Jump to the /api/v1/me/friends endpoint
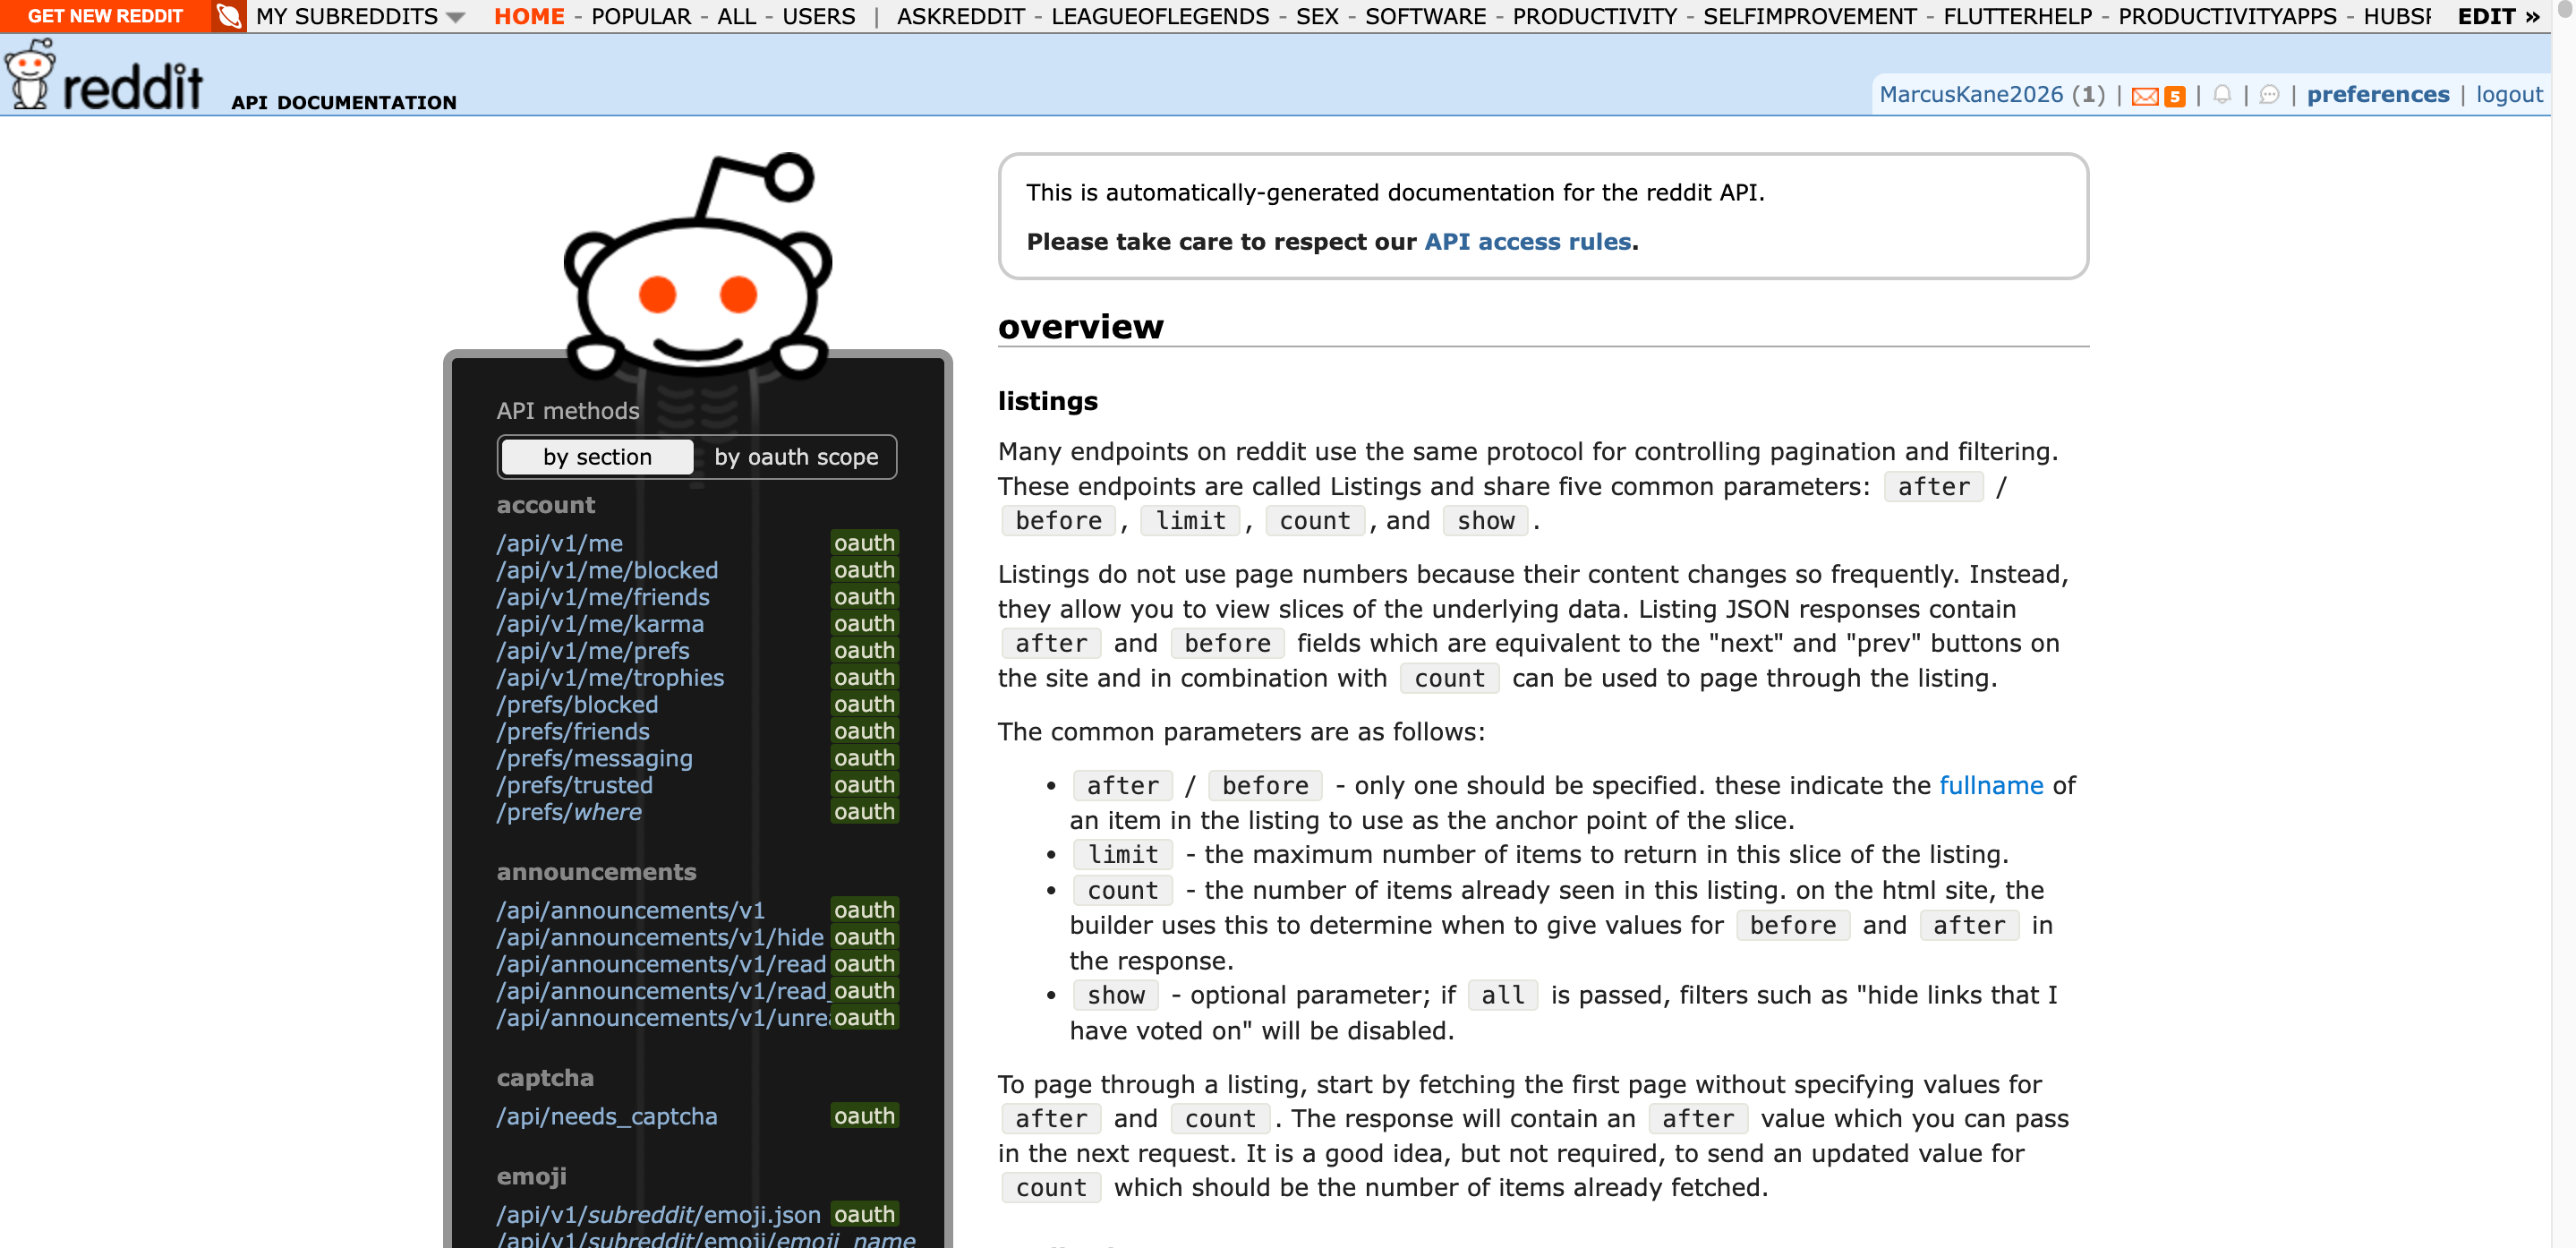2576x1248 pixels. [x=603, y=597]
